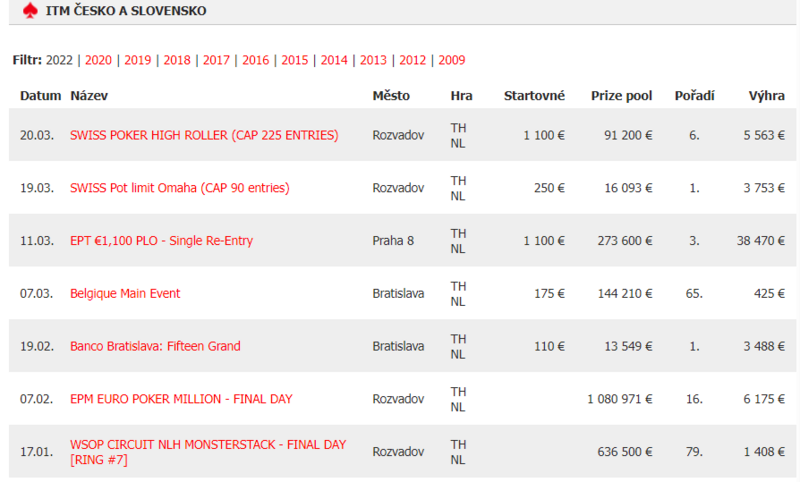Switch filter to year 2016

tap(256, 60)
